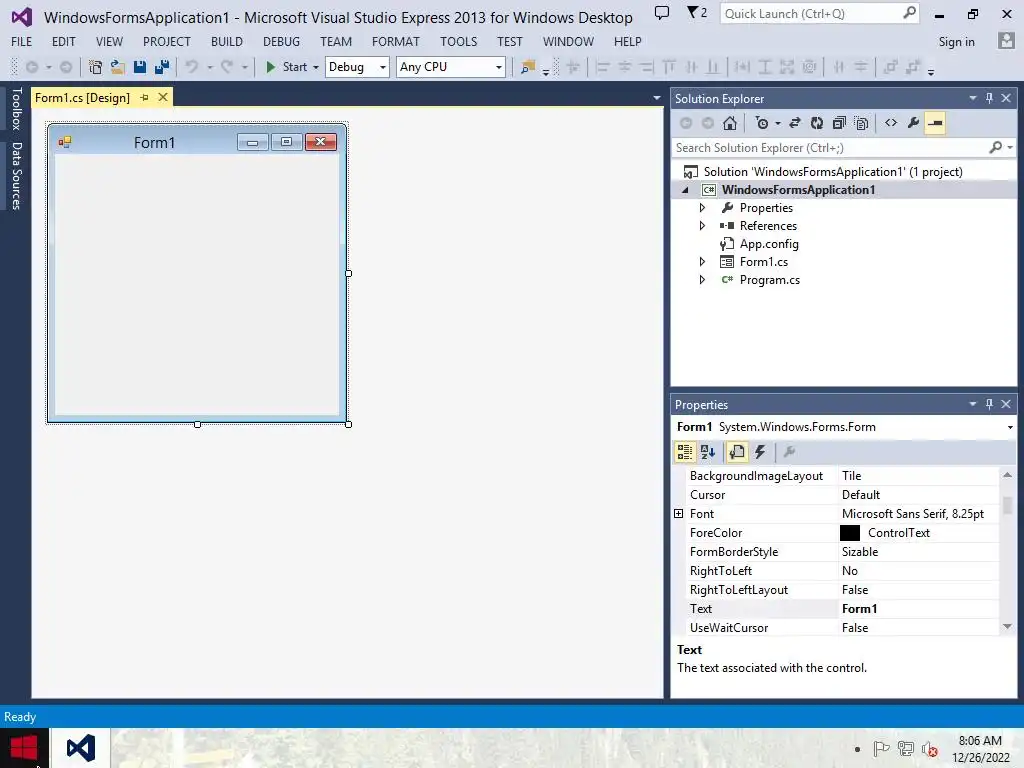Screen dimensions: 1024x768
Task: Click the Open File toolbar icon
Action: (x=118, y=67)
